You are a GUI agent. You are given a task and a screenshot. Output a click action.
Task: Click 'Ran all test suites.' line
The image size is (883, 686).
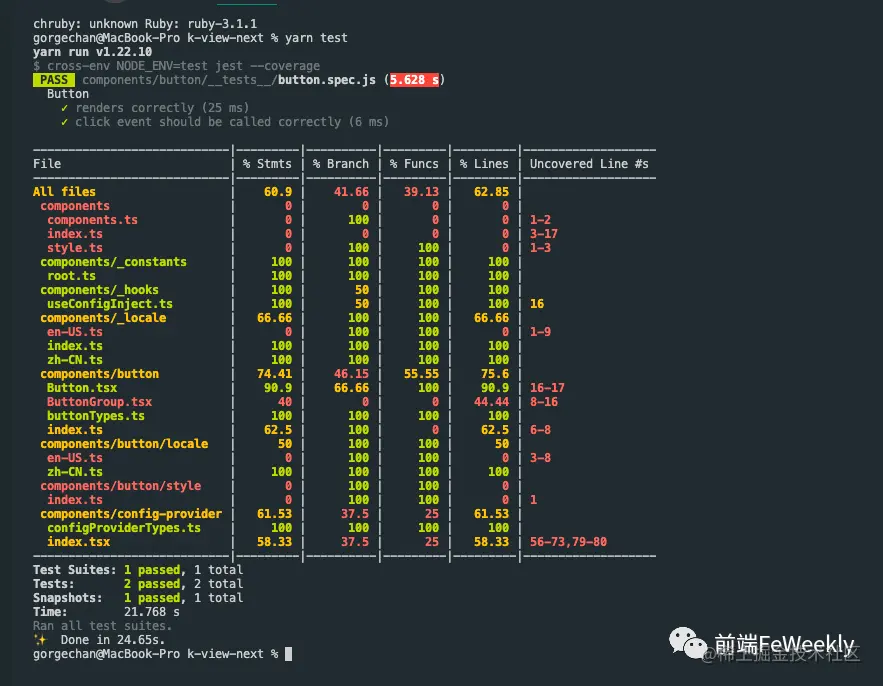pyautogui.click(x=102, y=626)
